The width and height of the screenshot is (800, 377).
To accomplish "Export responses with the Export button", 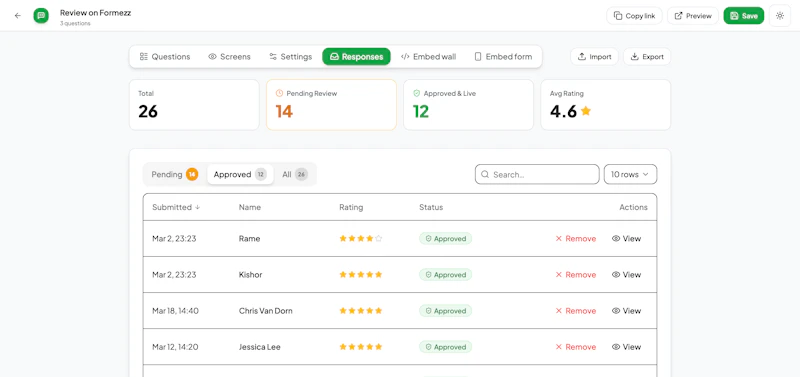I will coord(647,57).
